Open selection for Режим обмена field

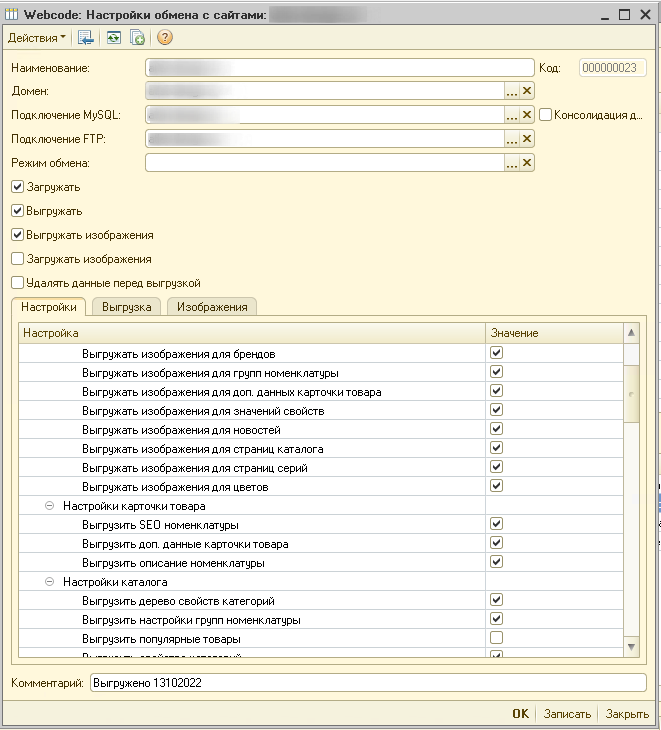[x=511, y=163]
